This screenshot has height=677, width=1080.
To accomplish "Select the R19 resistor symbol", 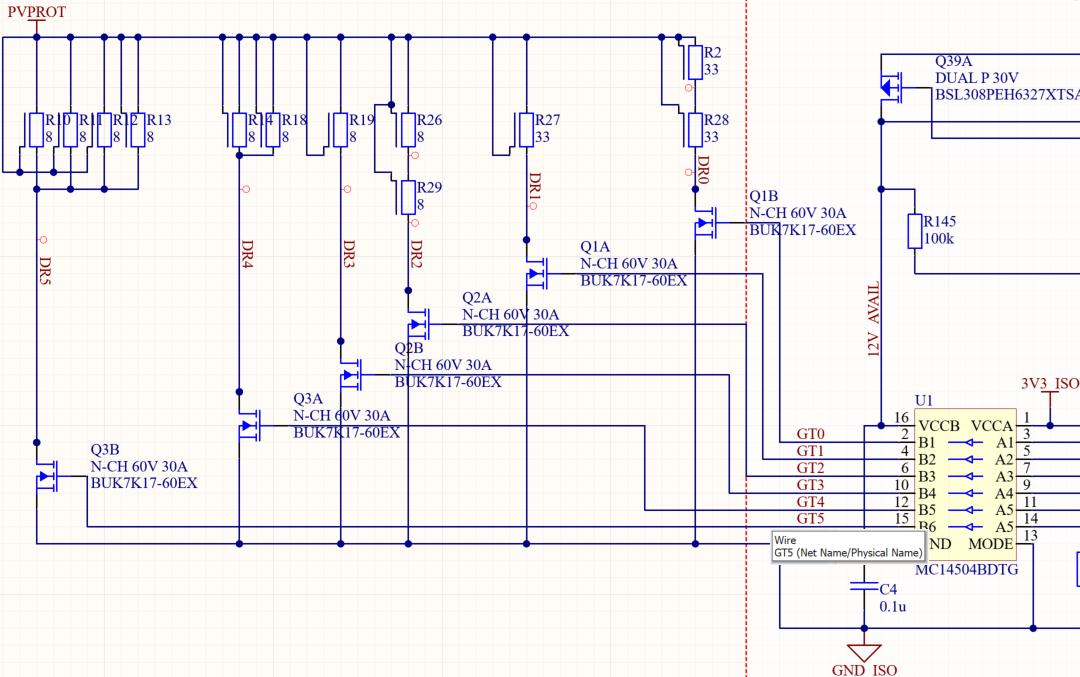I will tap(340, 130).
